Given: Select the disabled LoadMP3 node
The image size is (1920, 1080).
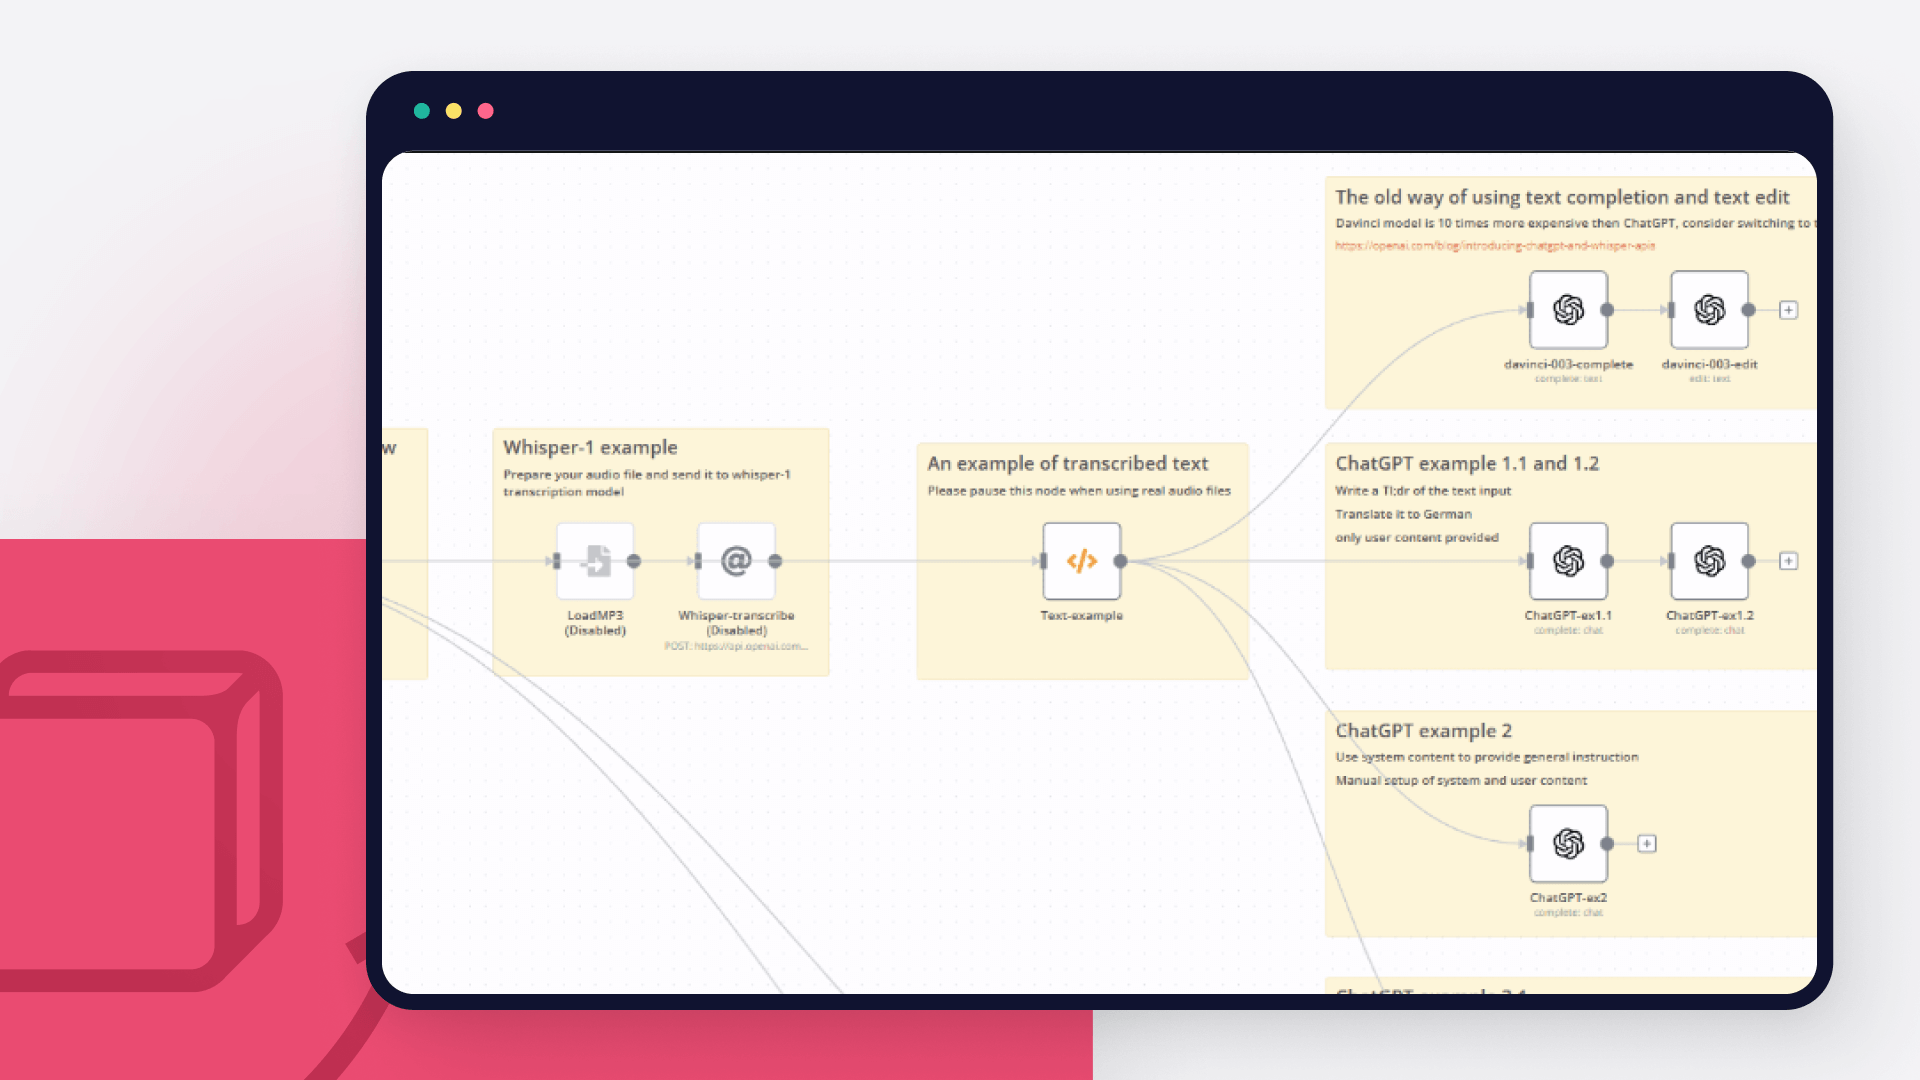Looking at the screenshot, I should click(595, 561).
